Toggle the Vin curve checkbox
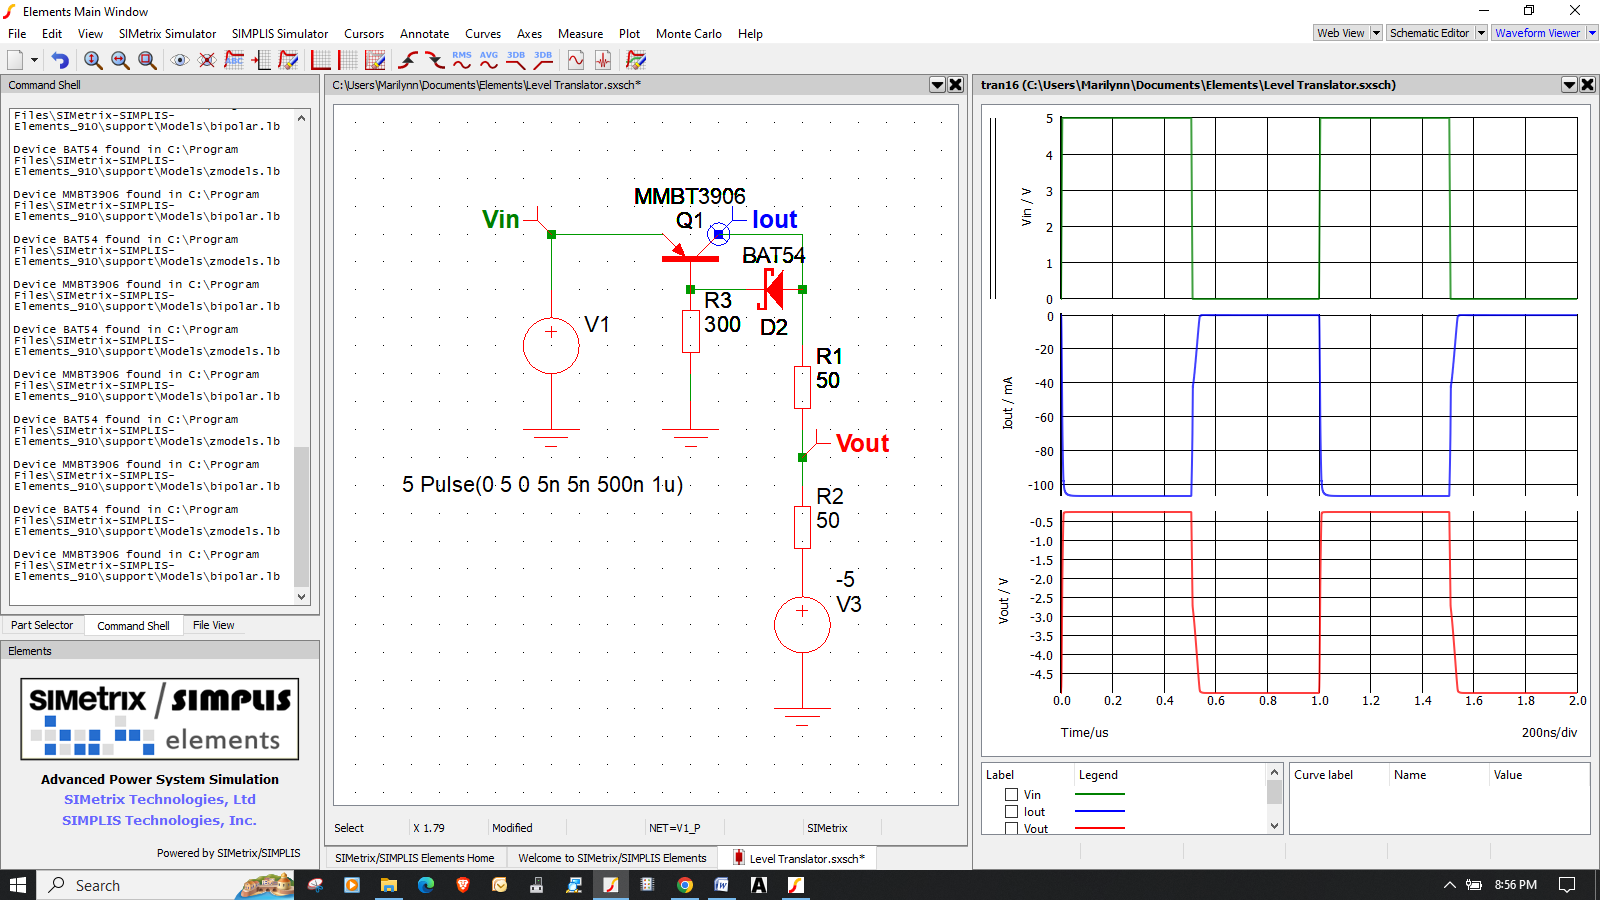1600x900 pixels. coord(1011,795)
